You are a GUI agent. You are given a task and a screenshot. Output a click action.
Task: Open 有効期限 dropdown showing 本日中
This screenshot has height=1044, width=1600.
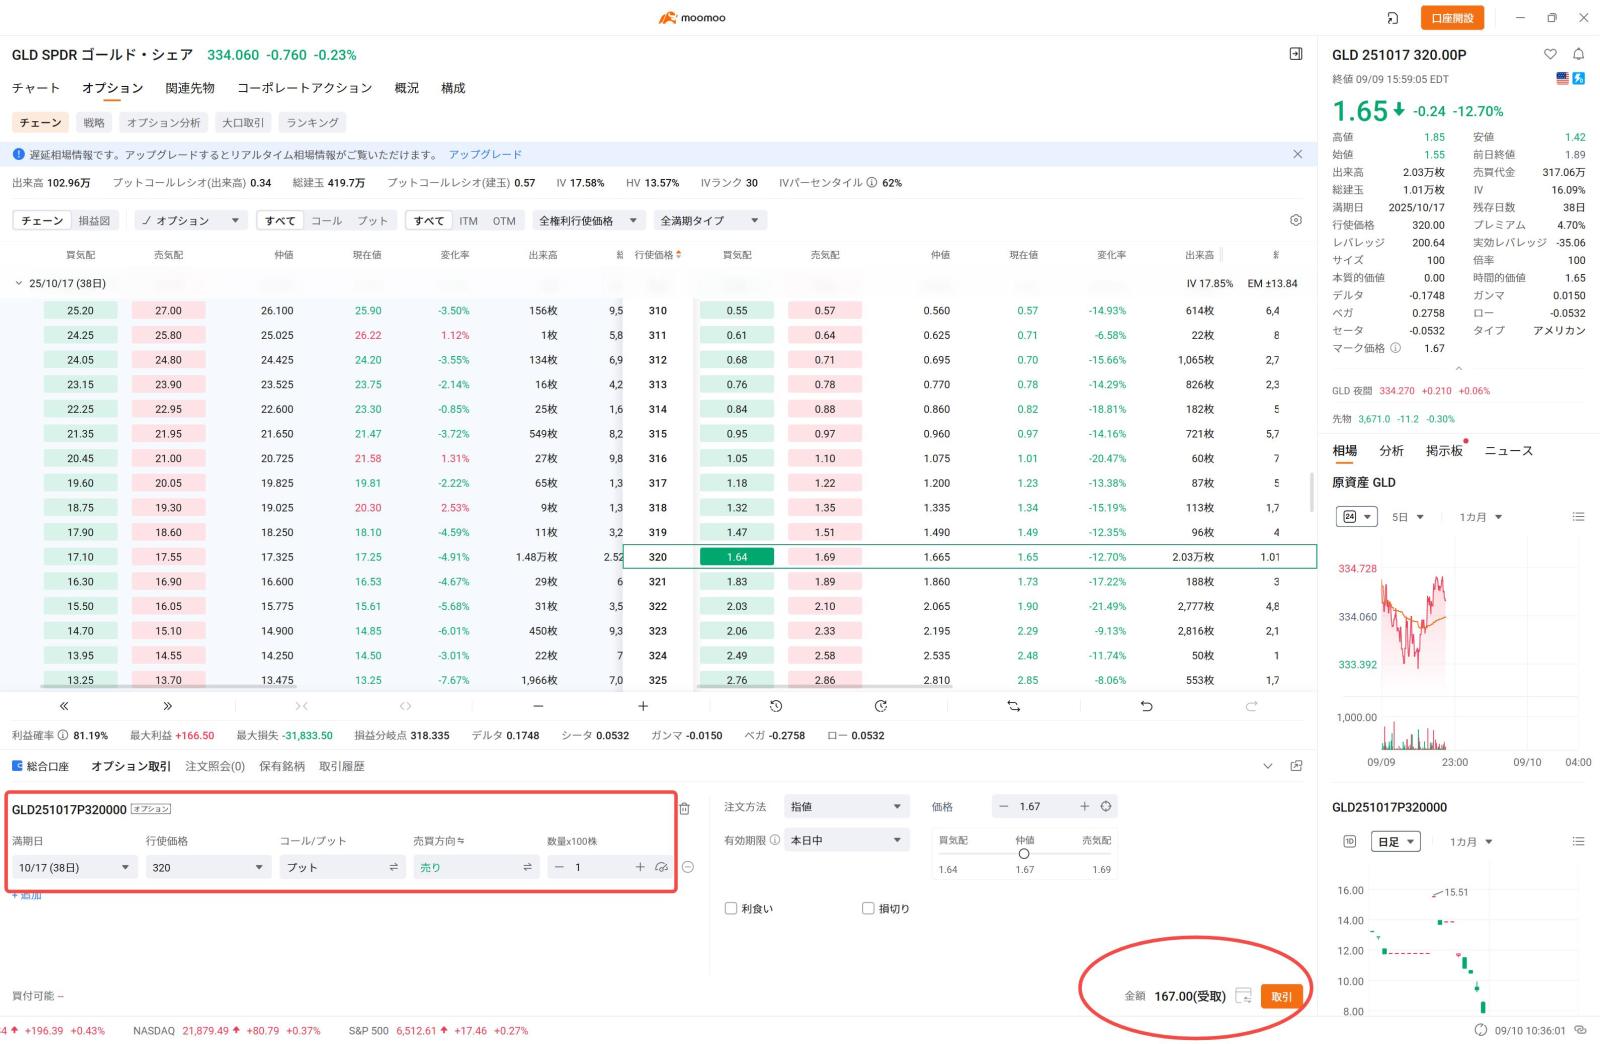(846, 840)
